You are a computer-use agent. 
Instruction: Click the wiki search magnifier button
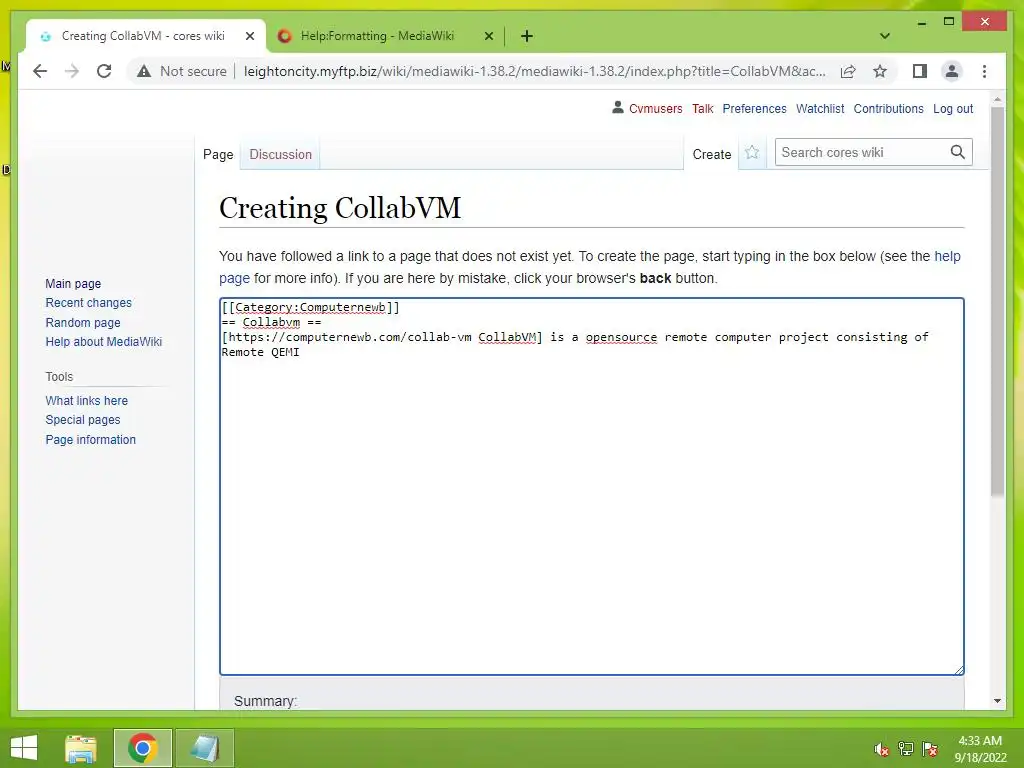[x=957, y=152]
